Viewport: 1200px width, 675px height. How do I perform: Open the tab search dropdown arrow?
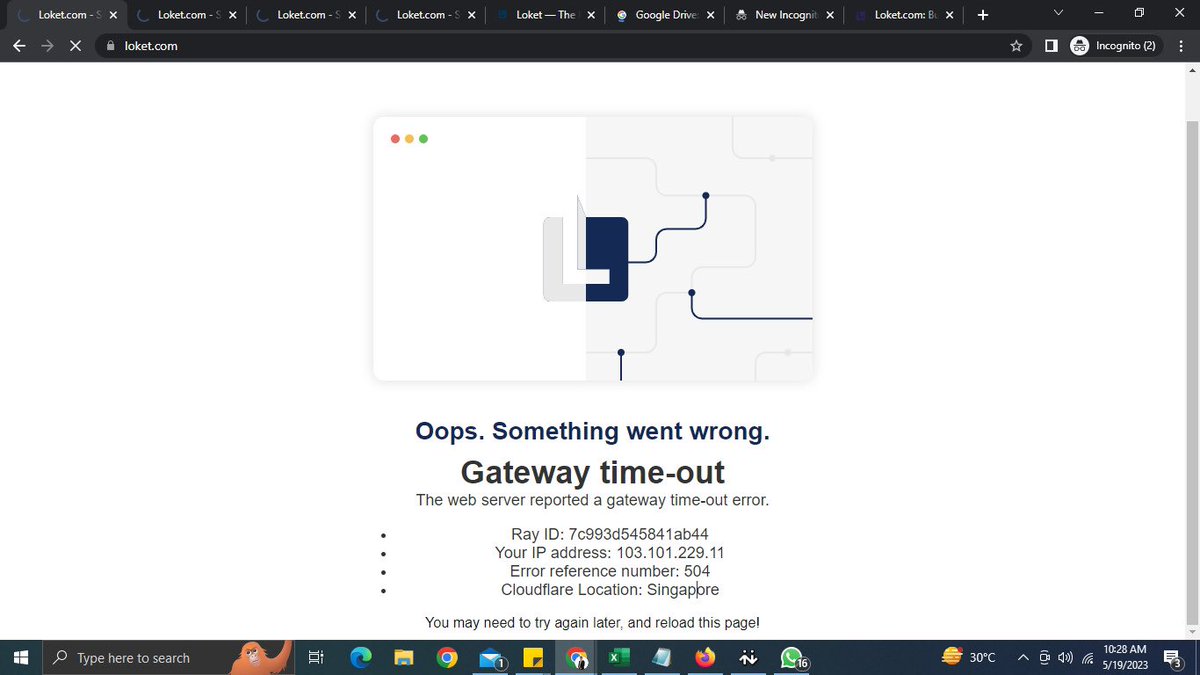(x=1059, y=13)
